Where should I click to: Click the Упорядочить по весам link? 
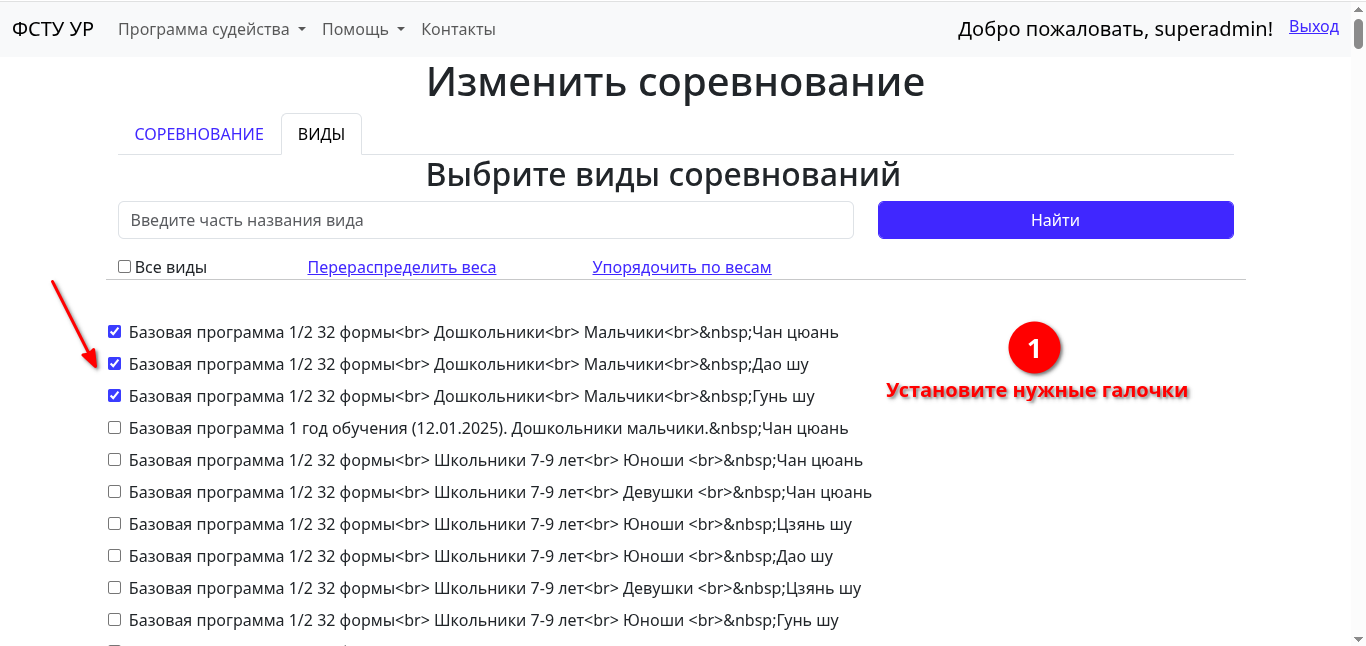click(x=681, y=267)
